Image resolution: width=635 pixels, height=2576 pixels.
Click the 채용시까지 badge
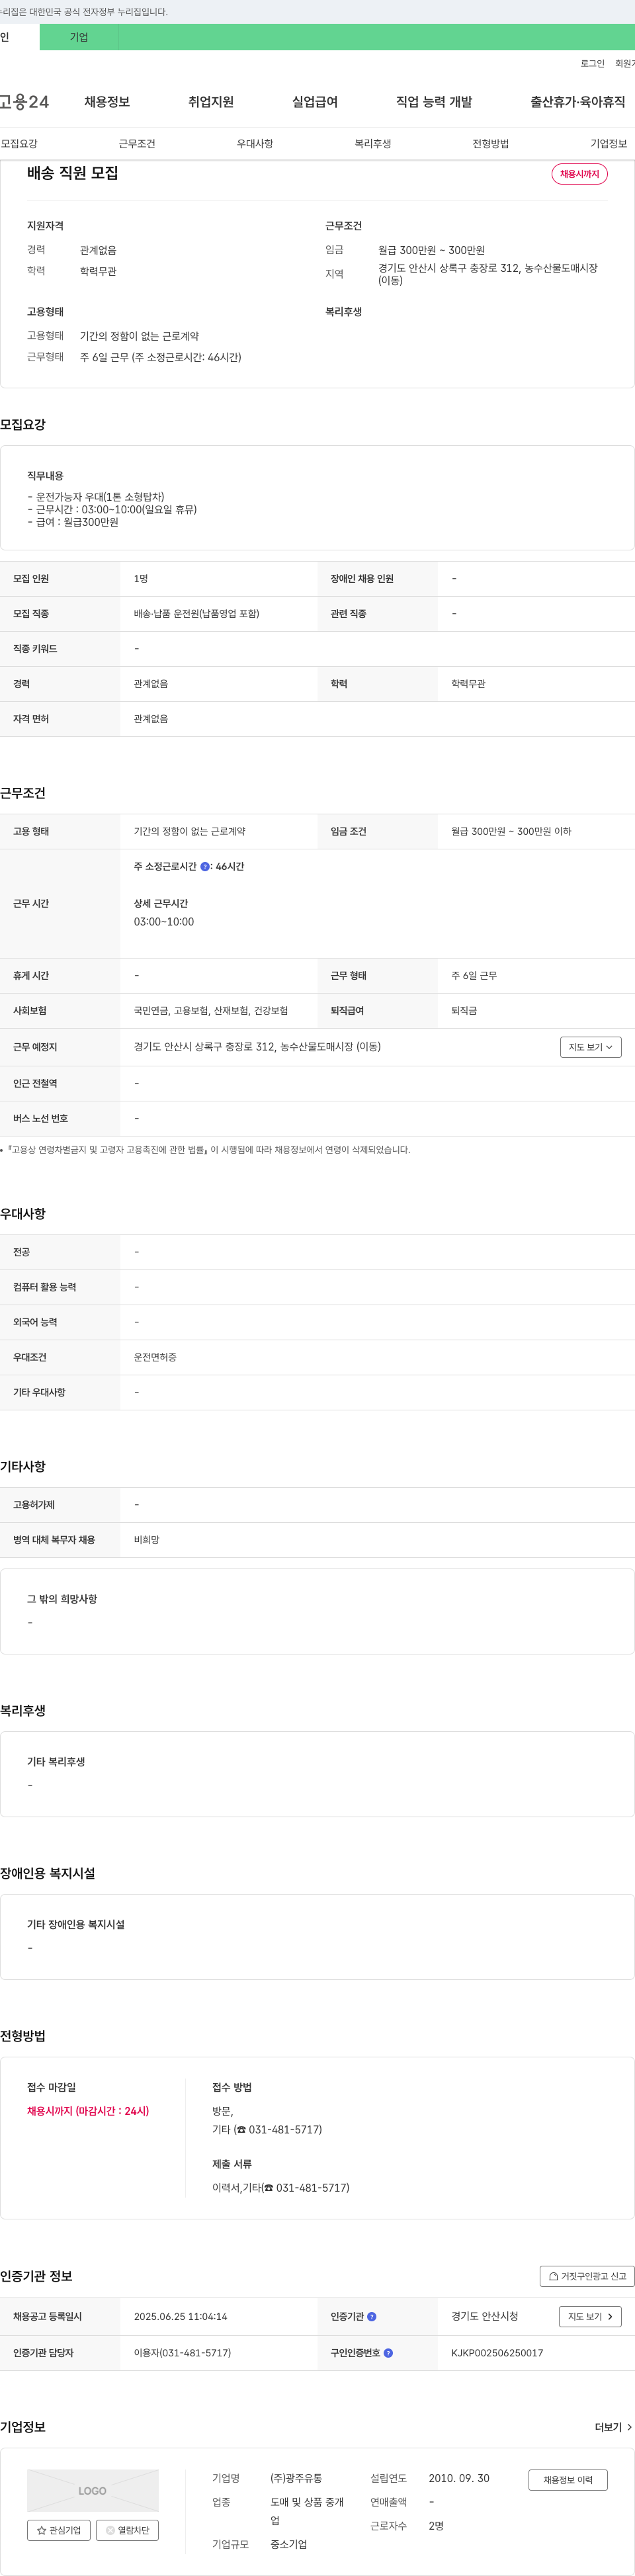click(x=579, y=174)
